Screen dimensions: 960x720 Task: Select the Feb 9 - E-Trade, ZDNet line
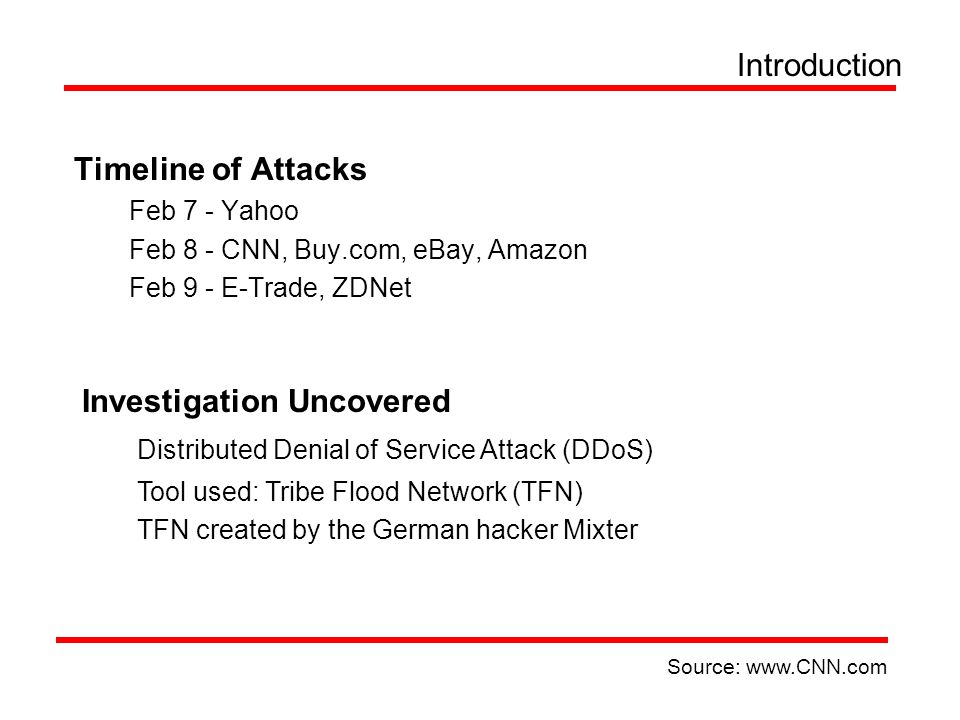click(x=270, y=288)
